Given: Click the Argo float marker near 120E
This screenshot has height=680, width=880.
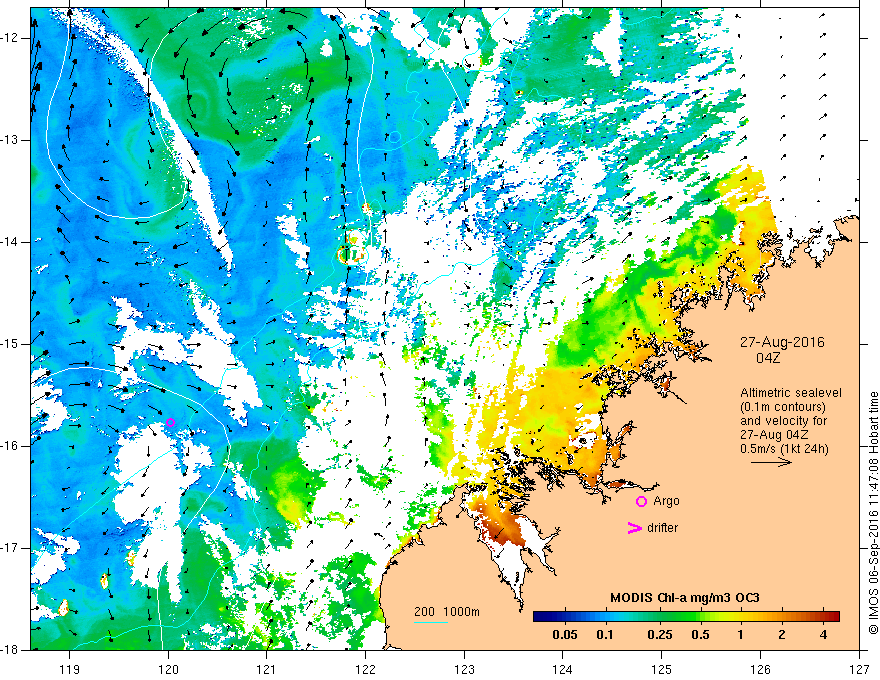Looking at the screenshot, I should [x=171, y=422].
